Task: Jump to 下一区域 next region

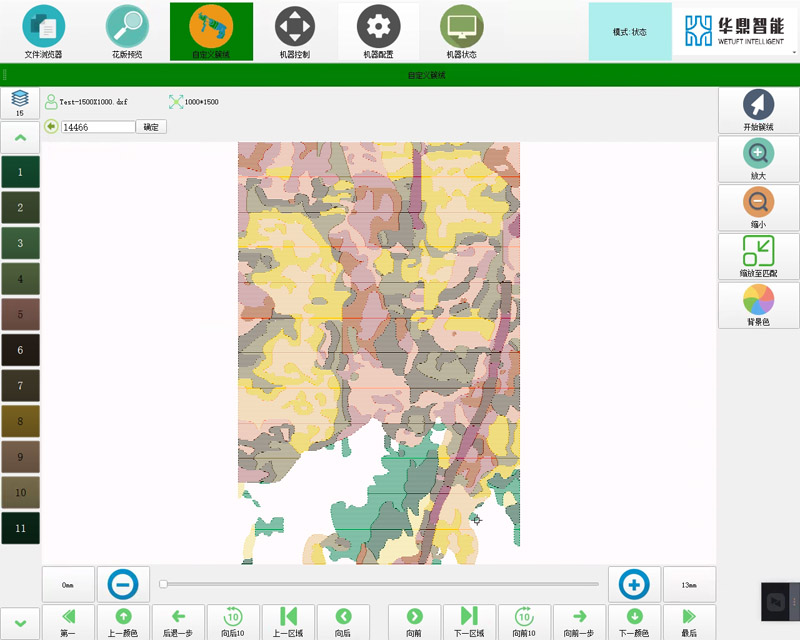Action: pyautogui.click(x=470, y=620)
